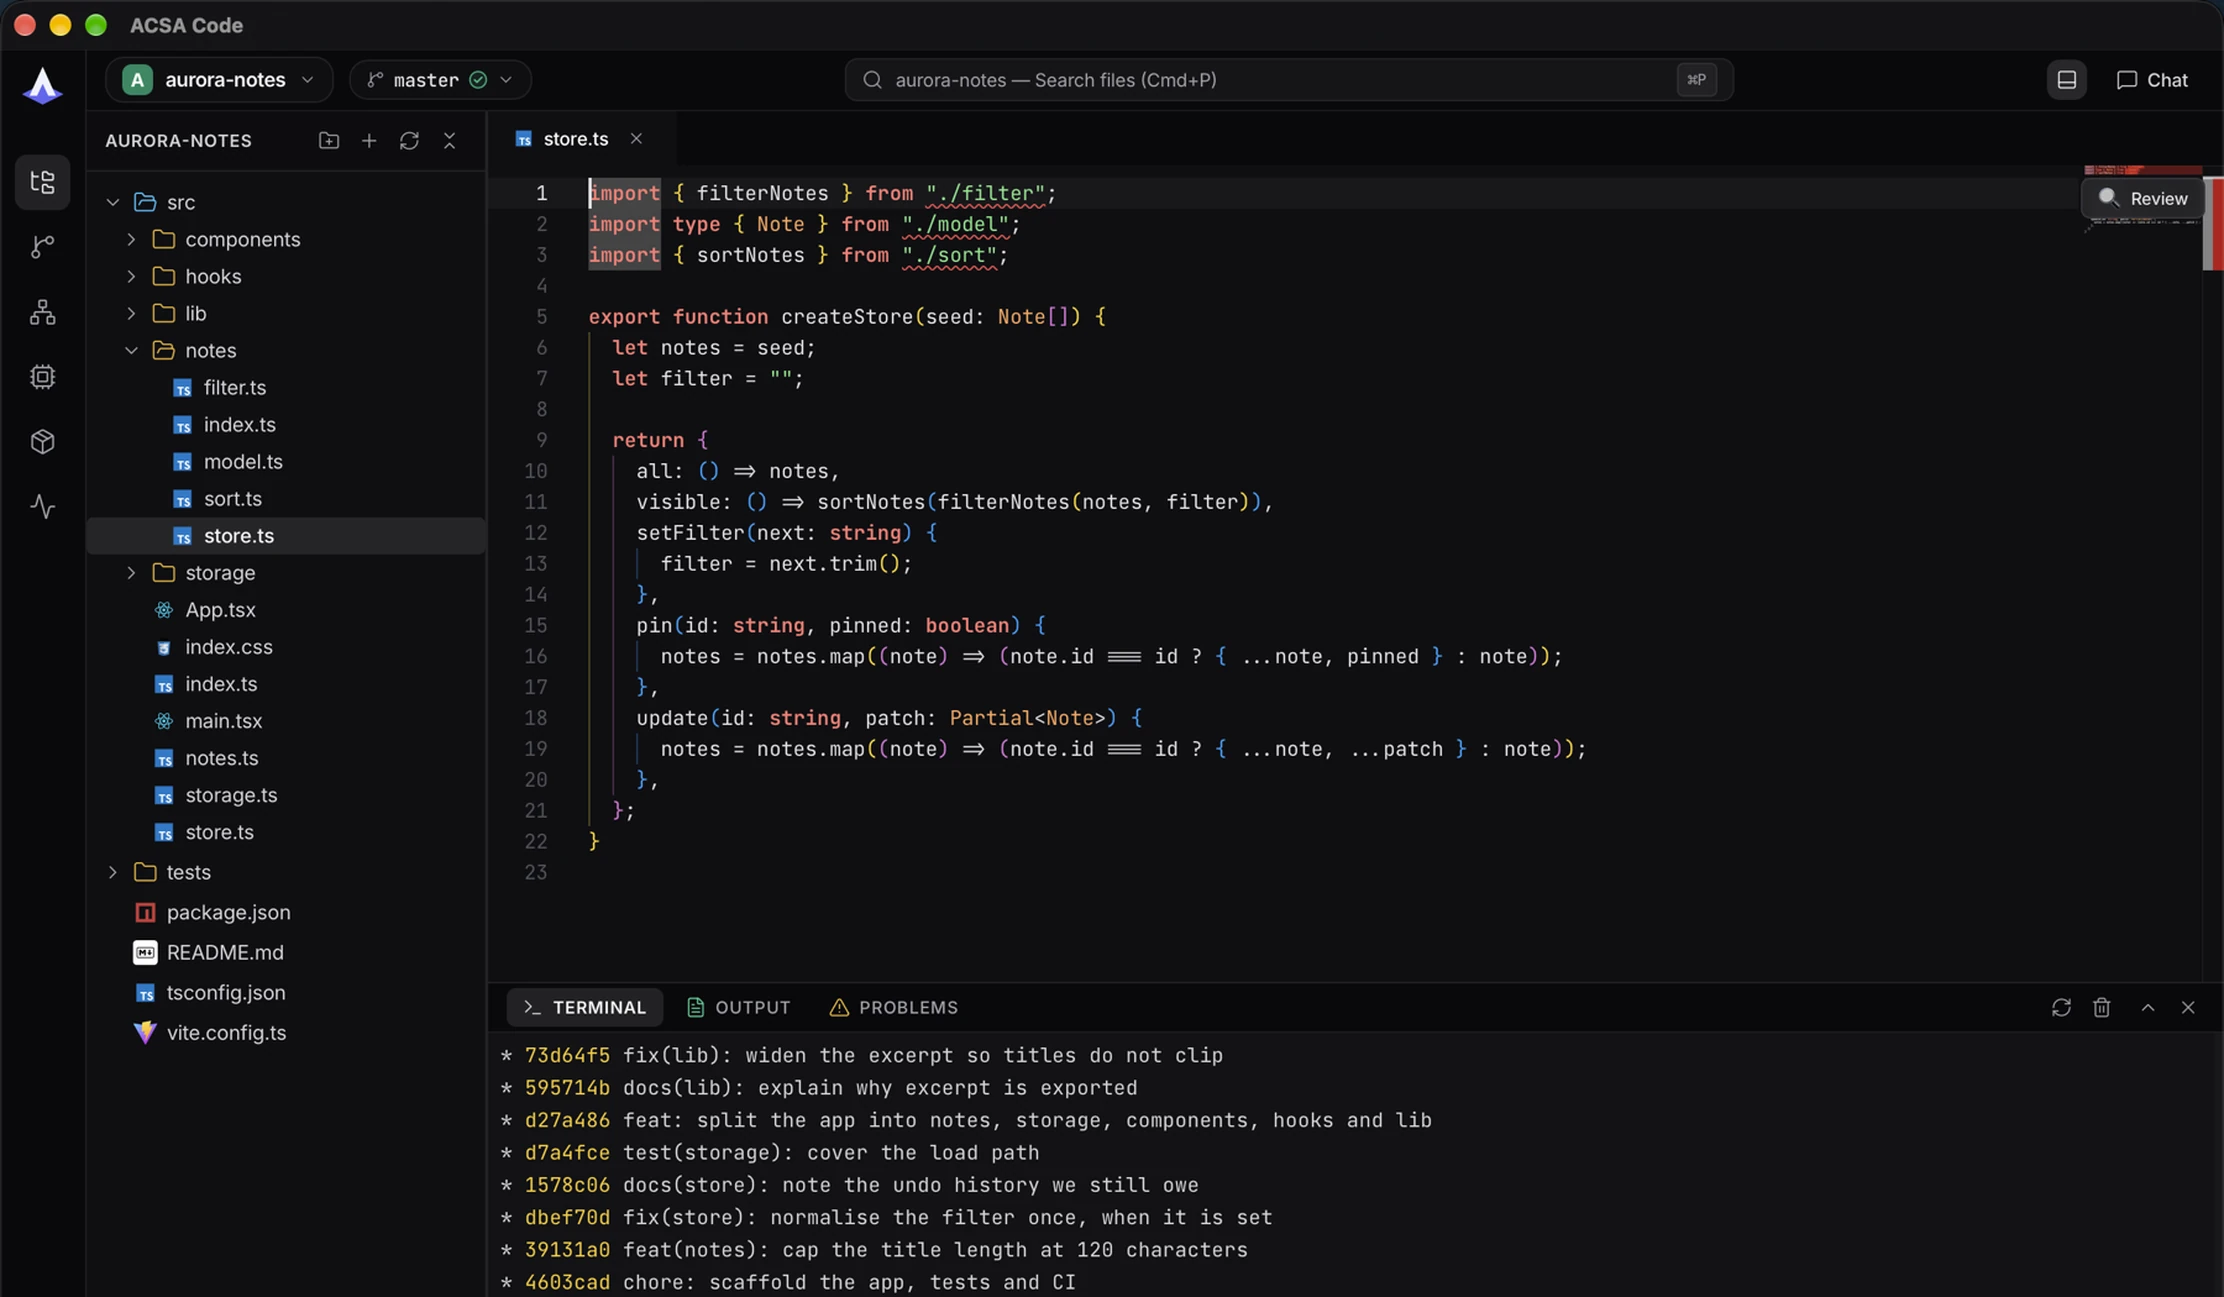Open the file explorer sidebar icon

point(42,182)
